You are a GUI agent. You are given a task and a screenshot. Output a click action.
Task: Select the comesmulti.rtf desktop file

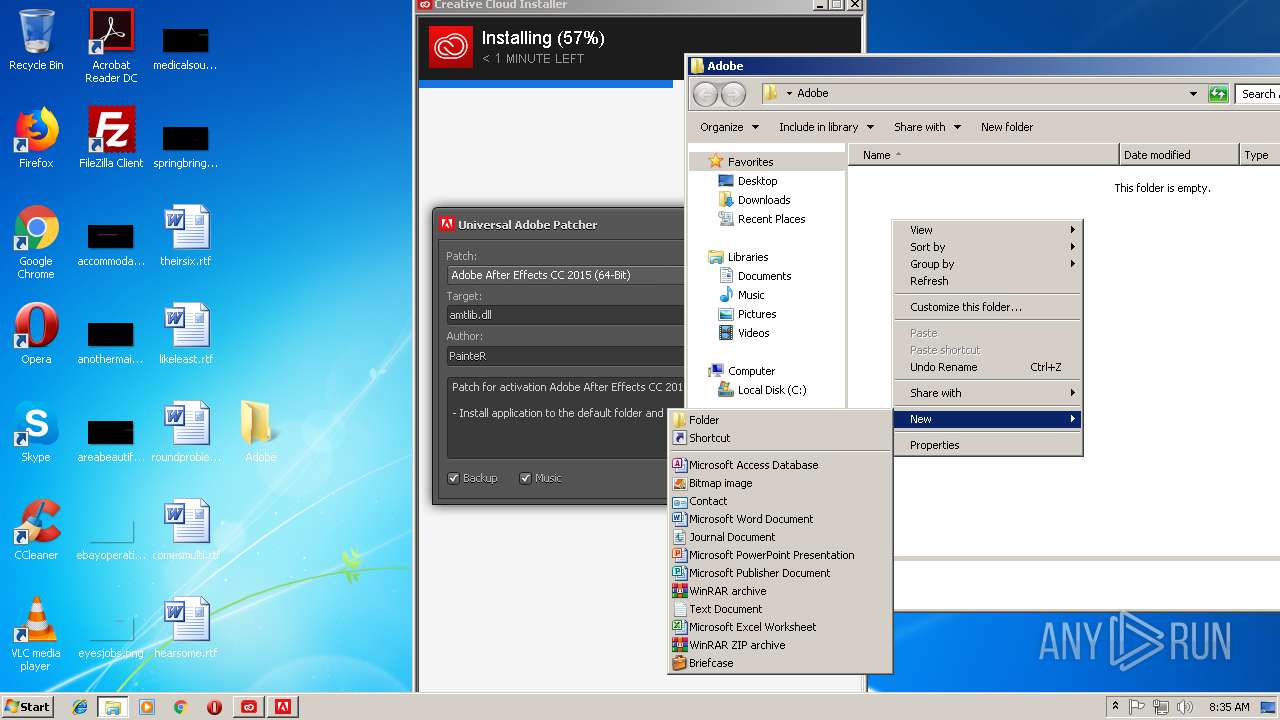(x=186, y=530)
